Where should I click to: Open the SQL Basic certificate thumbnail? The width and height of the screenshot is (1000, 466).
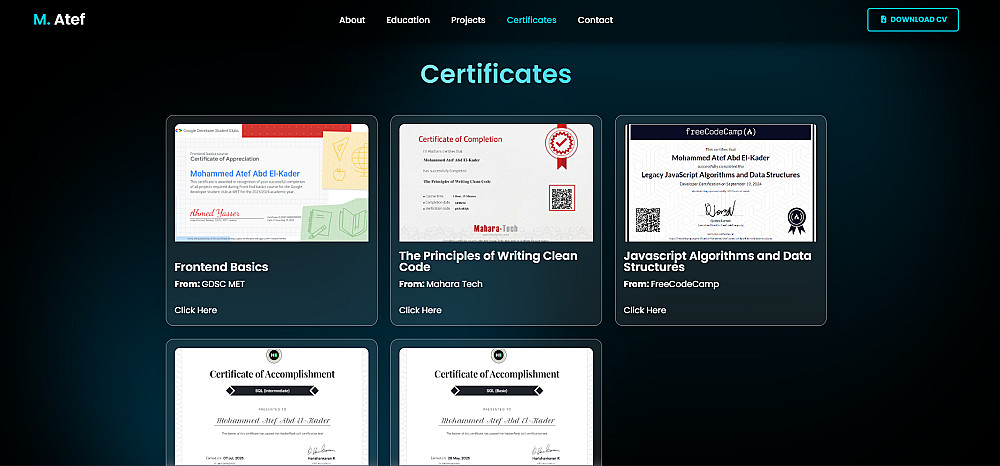coord(496,407)
